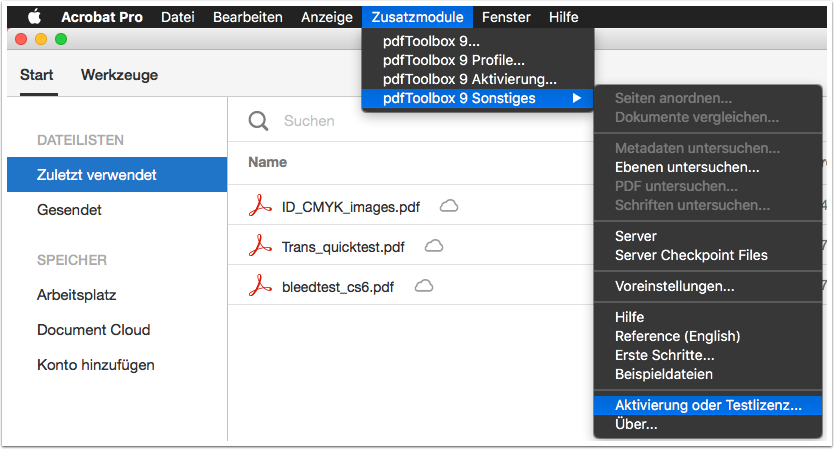This screenshot has width=834, height=449.
Task: Select Aktivierung oder Testlizenz...
Action: point(708,405)
